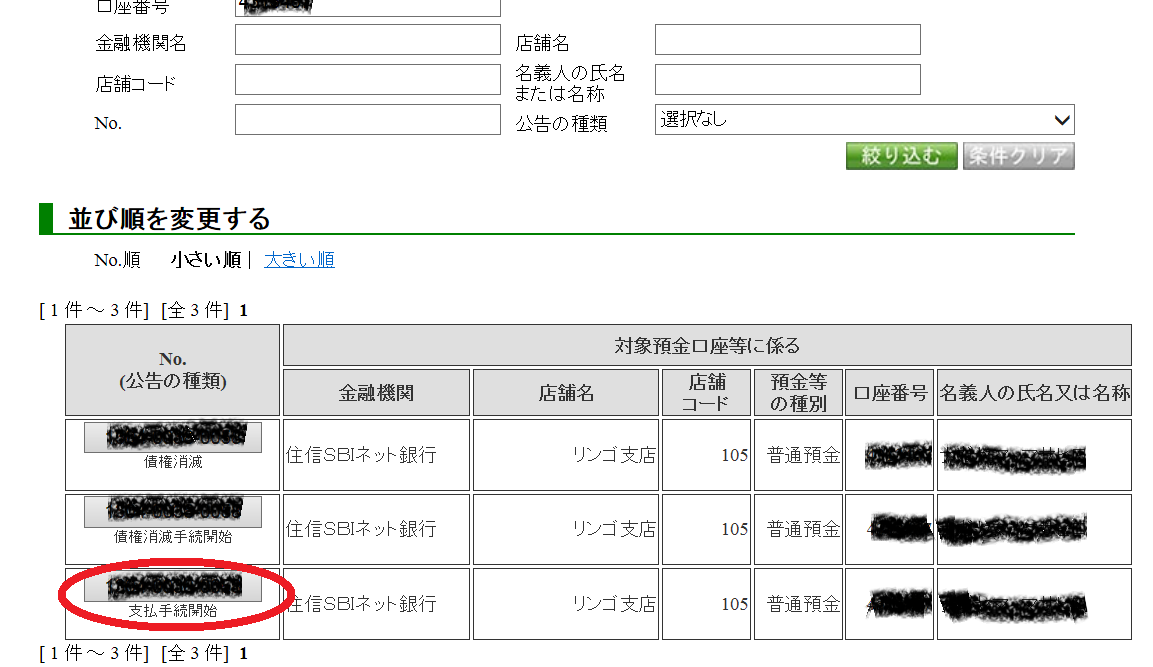Click the green 絞り込む button
Viewport: 1153px width, 667px height.
(x=900, y=156)
